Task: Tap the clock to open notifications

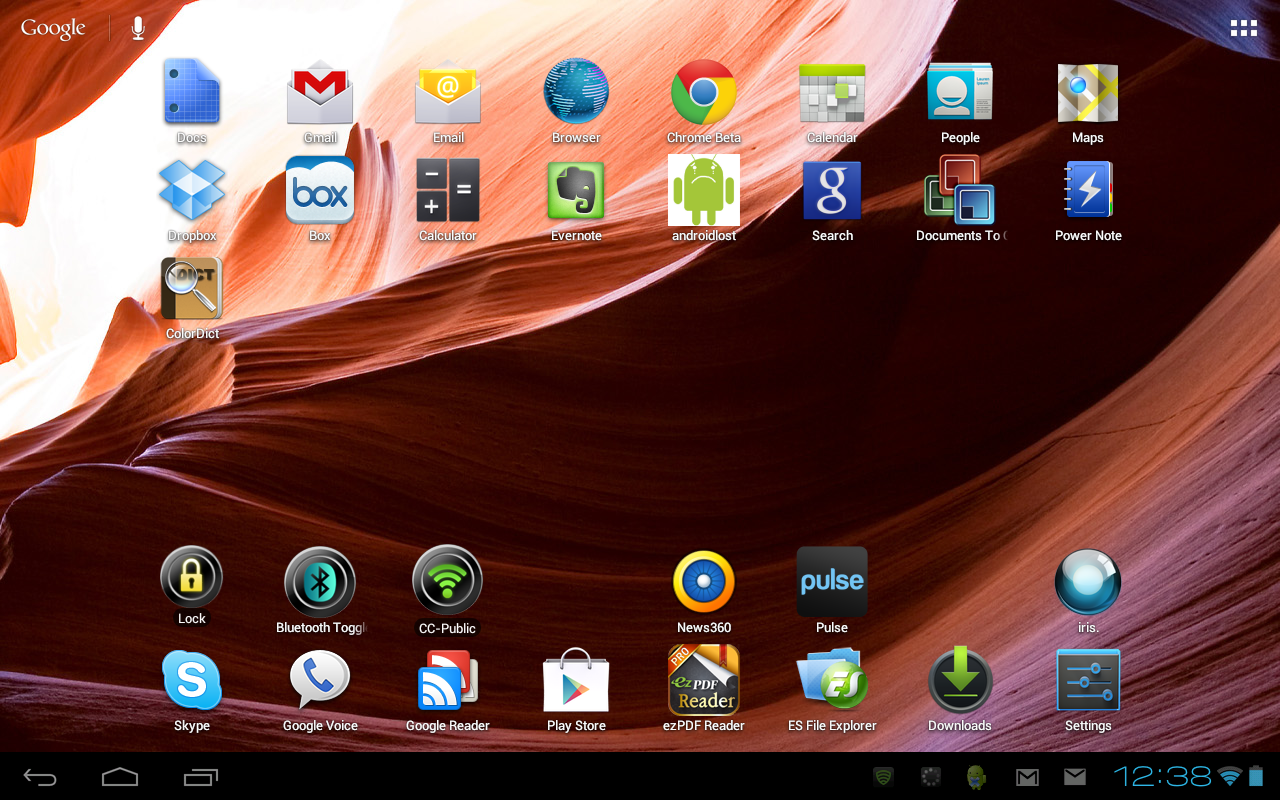Action: 1160,777
